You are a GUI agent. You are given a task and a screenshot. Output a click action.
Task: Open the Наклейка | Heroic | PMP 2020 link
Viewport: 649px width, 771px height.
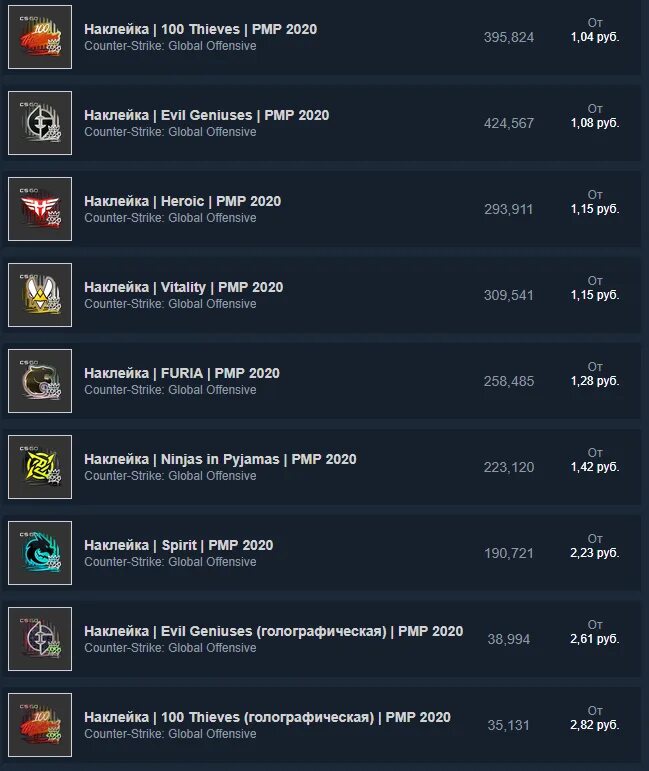[x=182, y=202]
